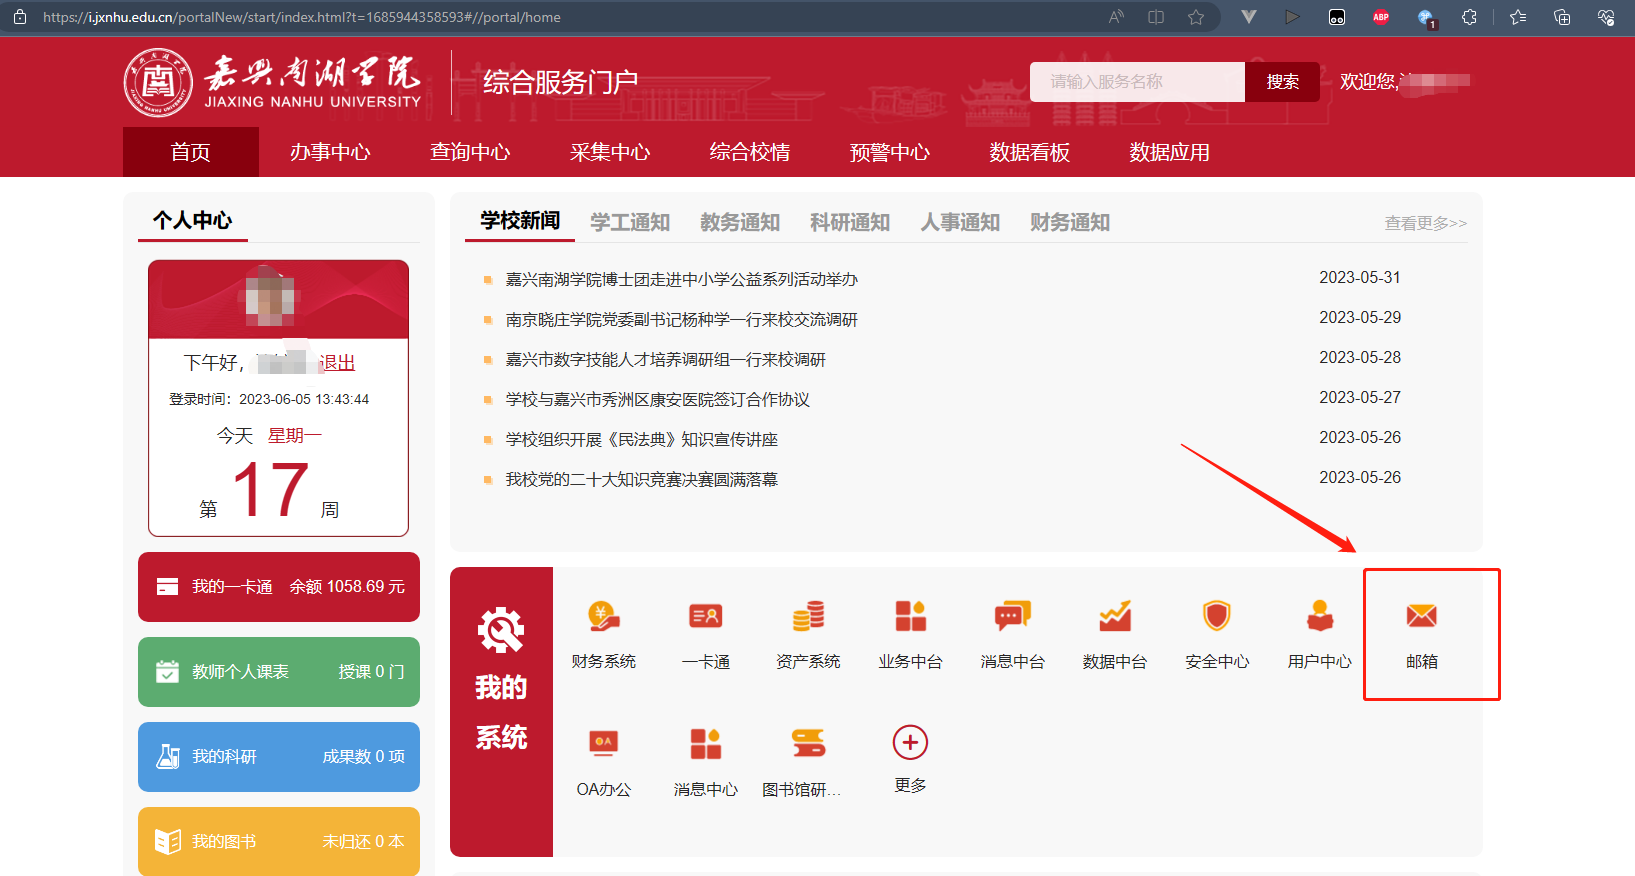1635x876 pixels.
Task: Click the browser favorites star icon
Action: pos(1195,17)
